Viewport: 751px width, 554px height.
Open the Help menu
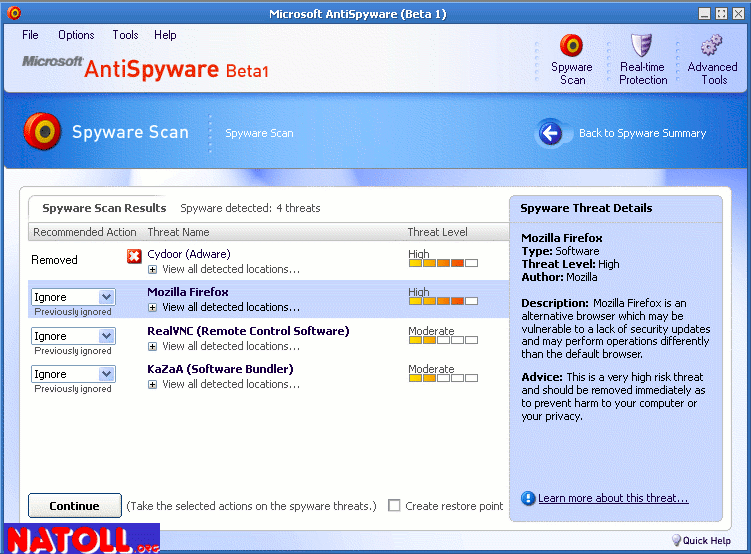(x=165, y=35)
